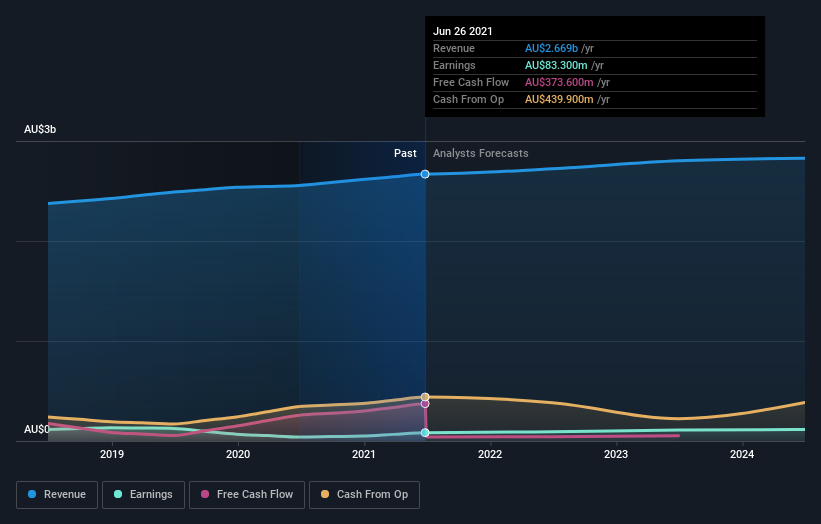Click the Free Cash Flow marker dot
821x524 pixels.
click(425, 404)
